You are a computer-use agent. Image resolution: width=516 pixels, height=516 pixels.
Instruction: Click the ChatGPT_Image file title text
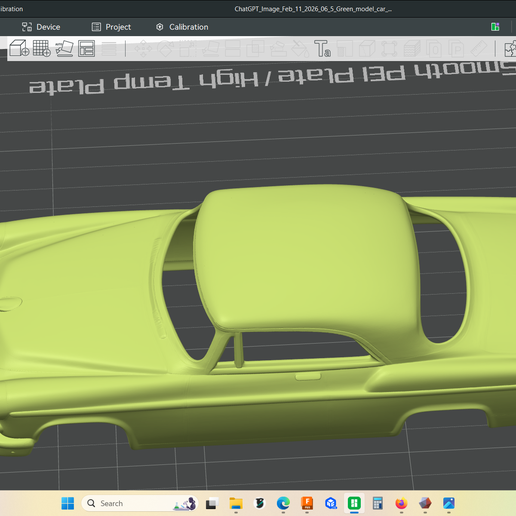coord(313,9)
